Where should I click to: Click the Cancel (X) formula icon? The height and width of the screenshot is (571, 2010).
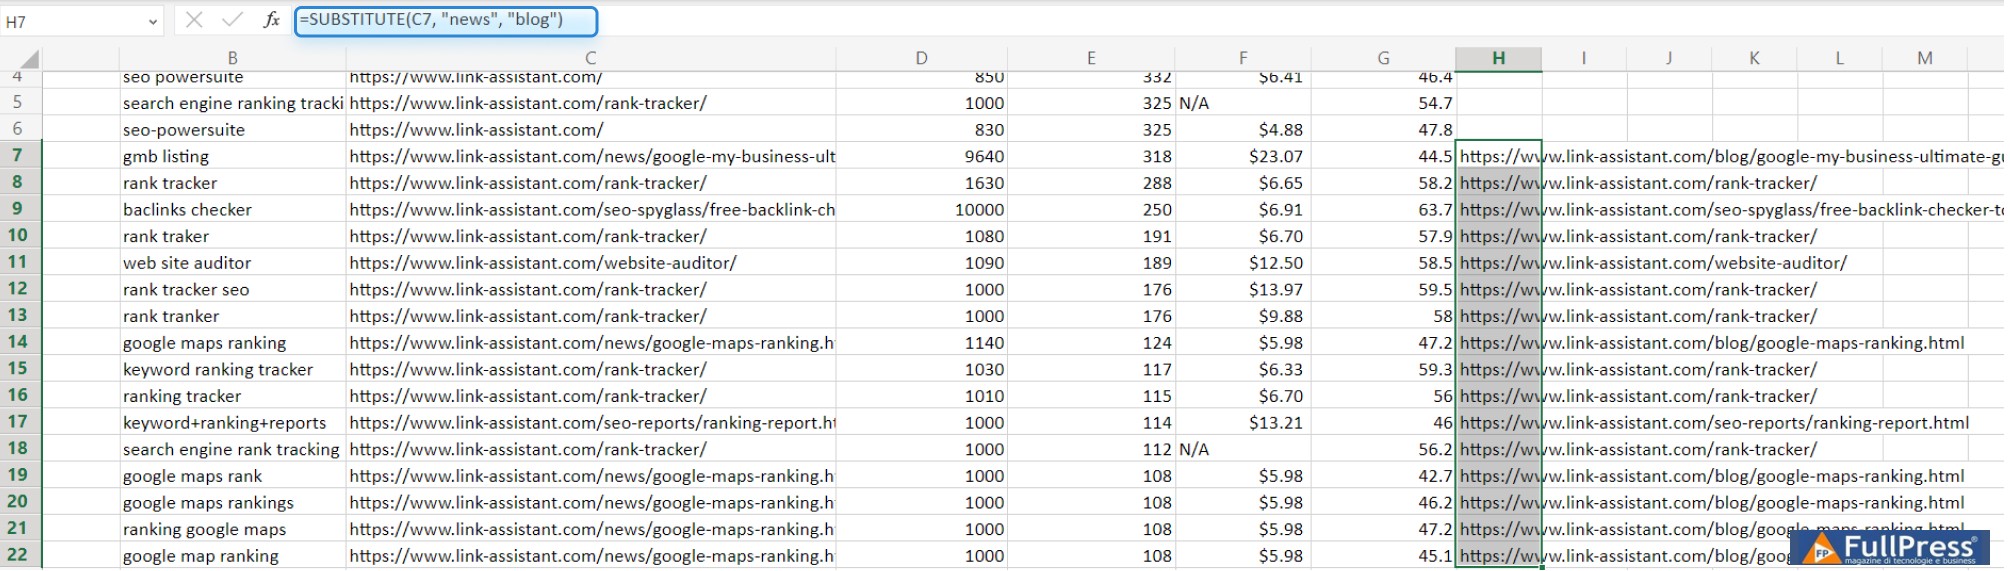pyautogui.click(x=194, y=20)
